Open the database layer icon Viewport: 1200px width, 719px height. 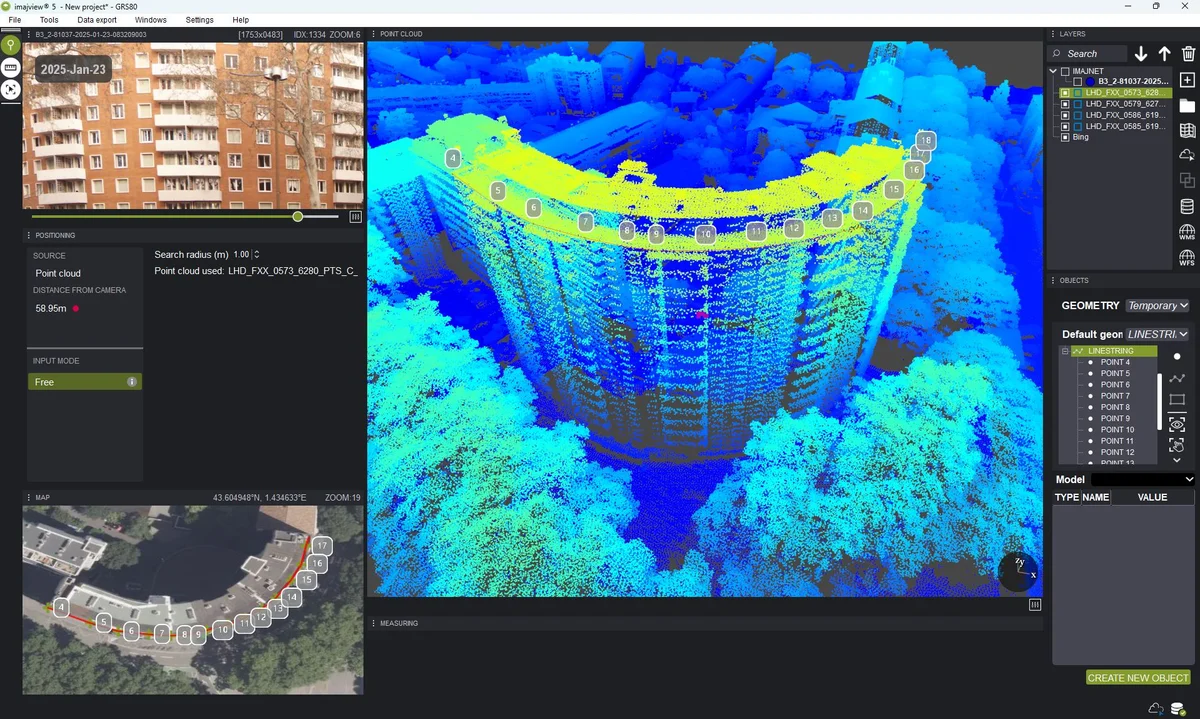coord(1187,206)
